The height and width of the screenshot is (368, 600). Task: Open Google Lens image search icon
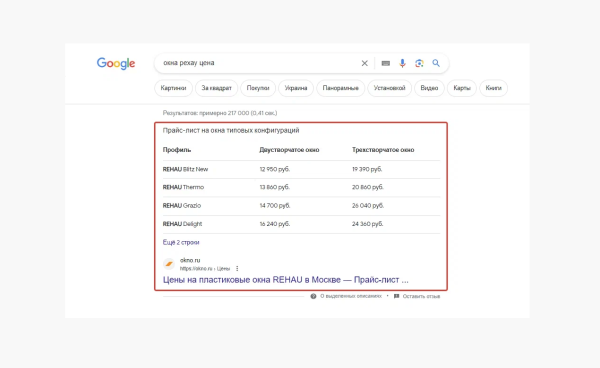(419, 63)
